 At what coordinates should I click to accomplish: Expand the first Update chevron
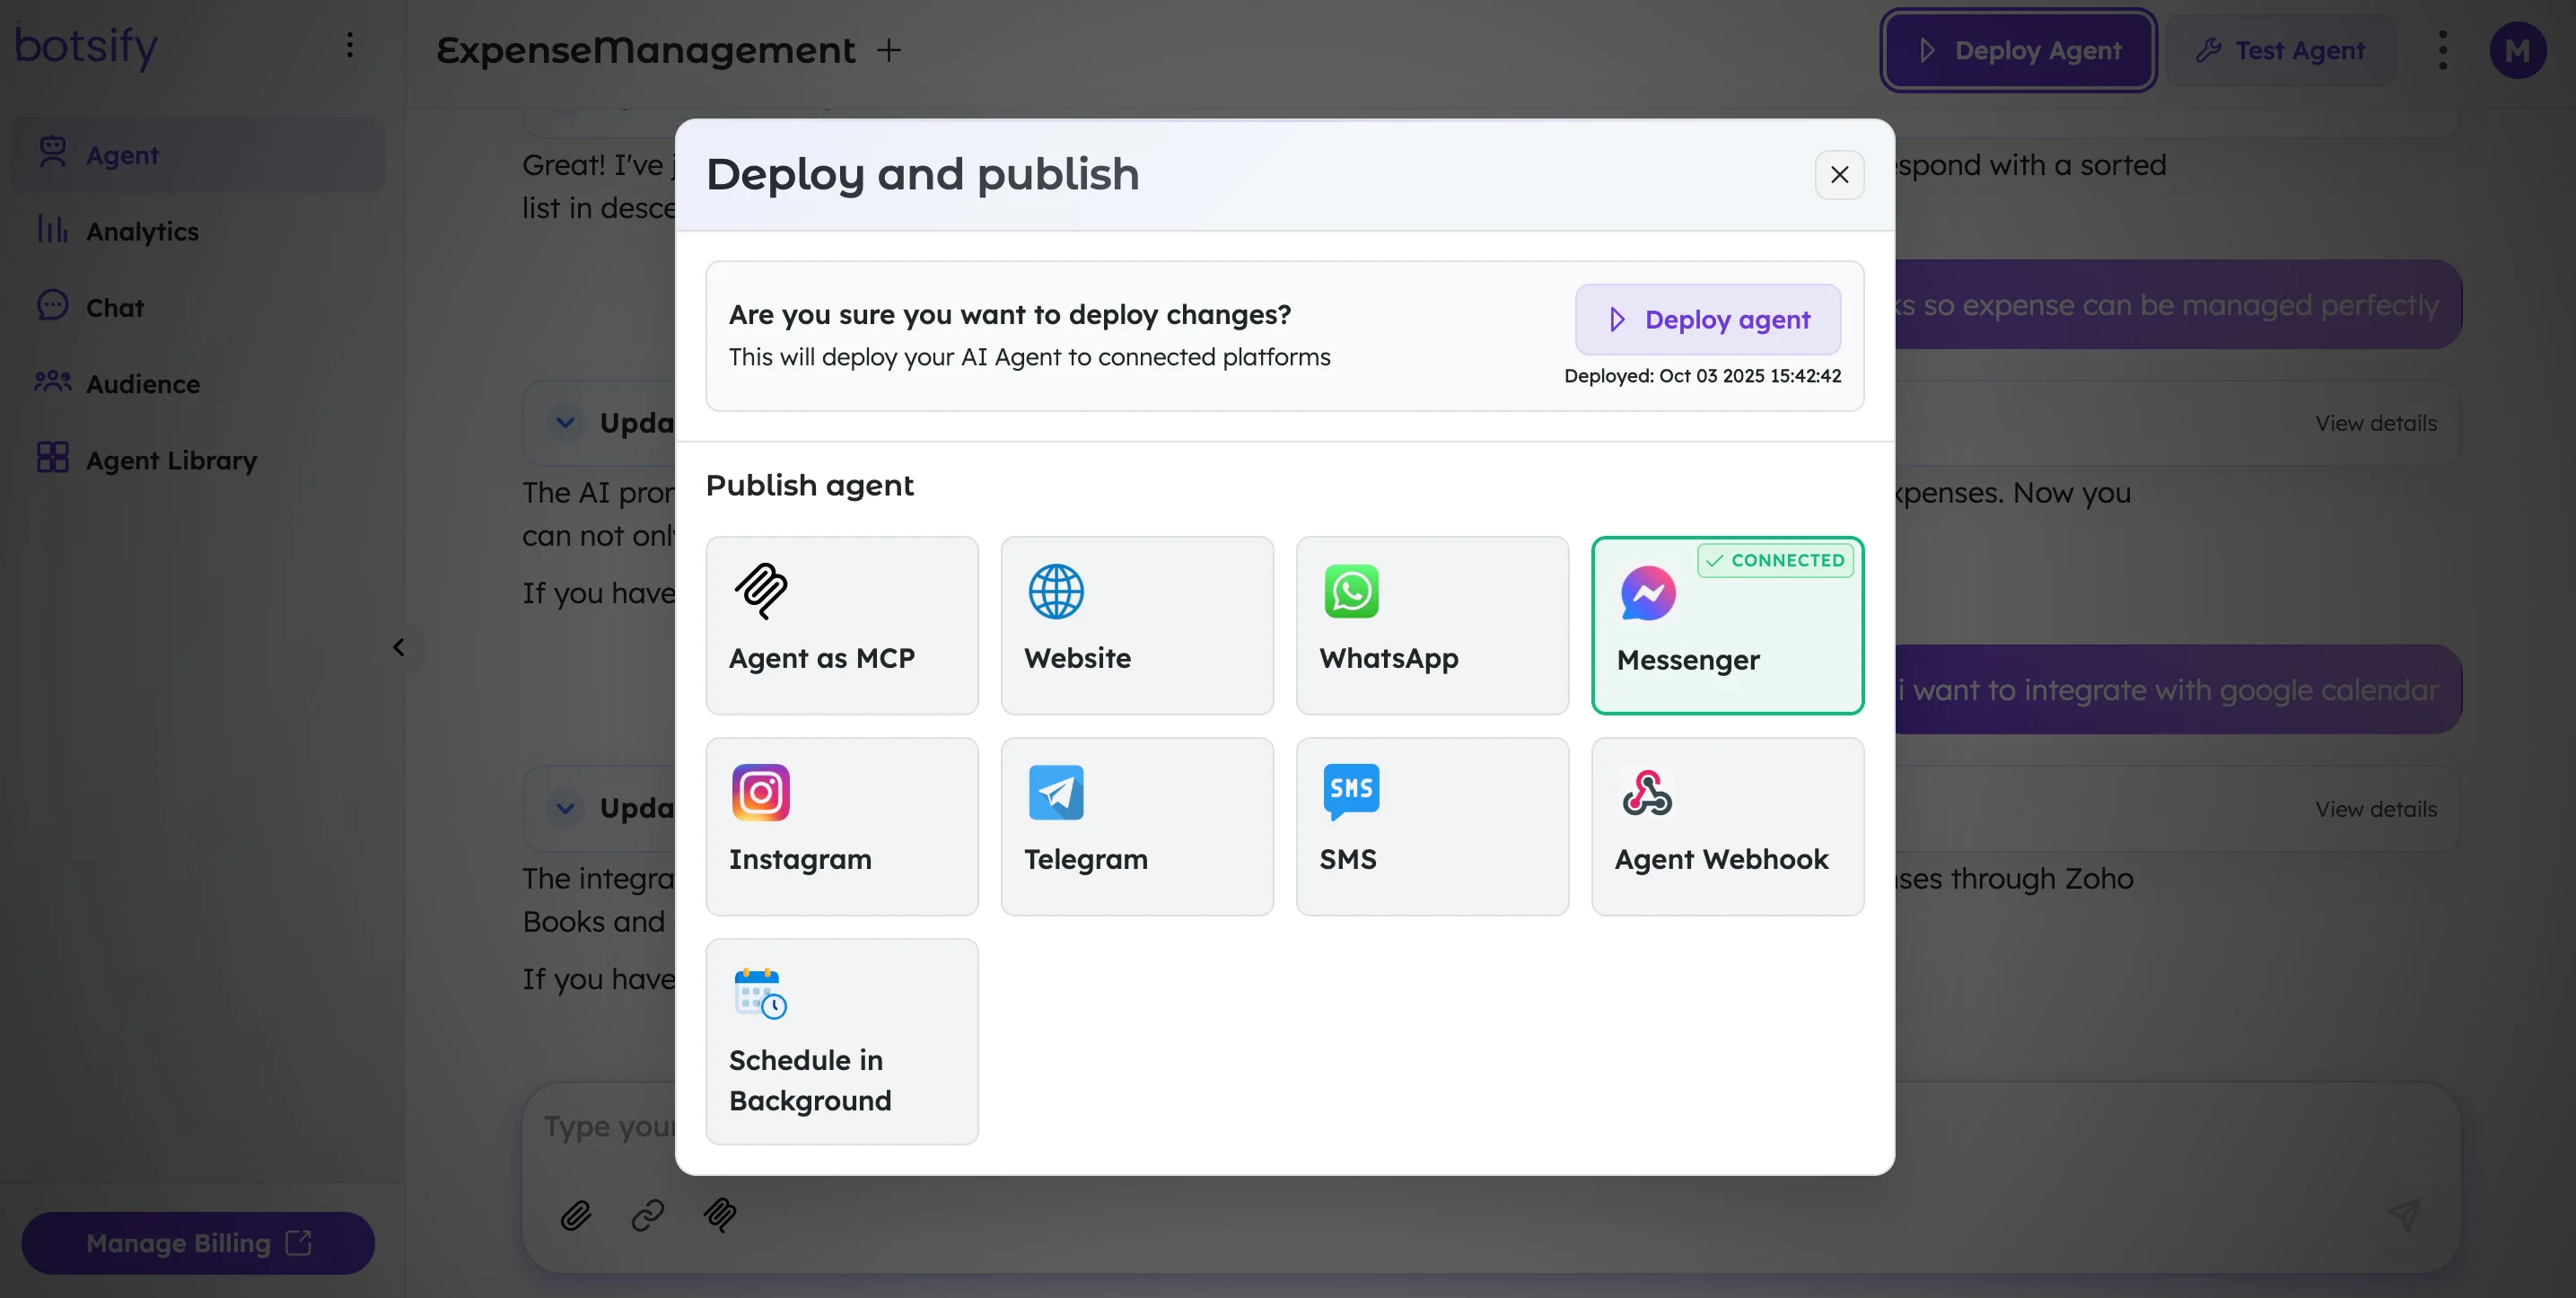(565, 423)
